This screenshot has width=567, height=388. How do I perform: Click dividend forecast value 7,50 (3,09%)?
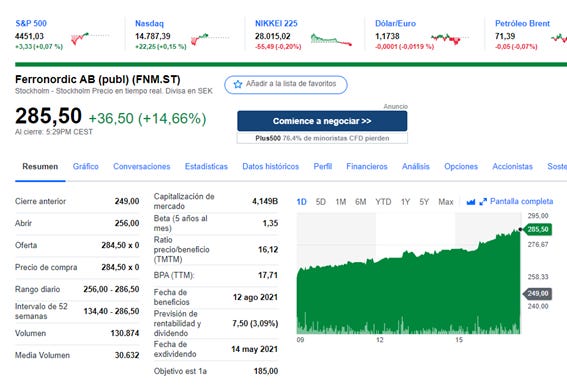pyautogui.click(x=255, y=323)
